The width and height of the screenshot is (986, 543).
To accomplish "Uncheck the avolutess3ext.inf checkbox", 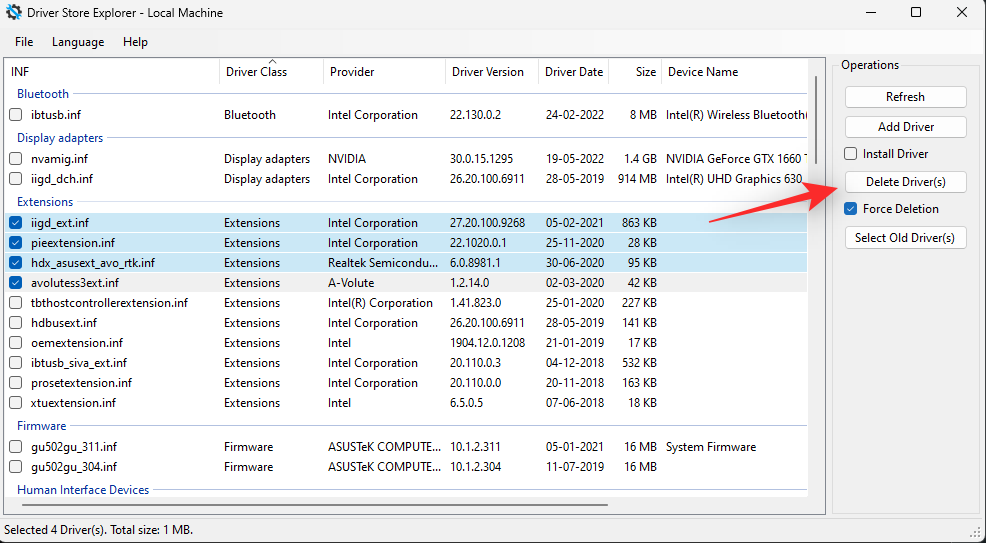I will coord(16,283).
